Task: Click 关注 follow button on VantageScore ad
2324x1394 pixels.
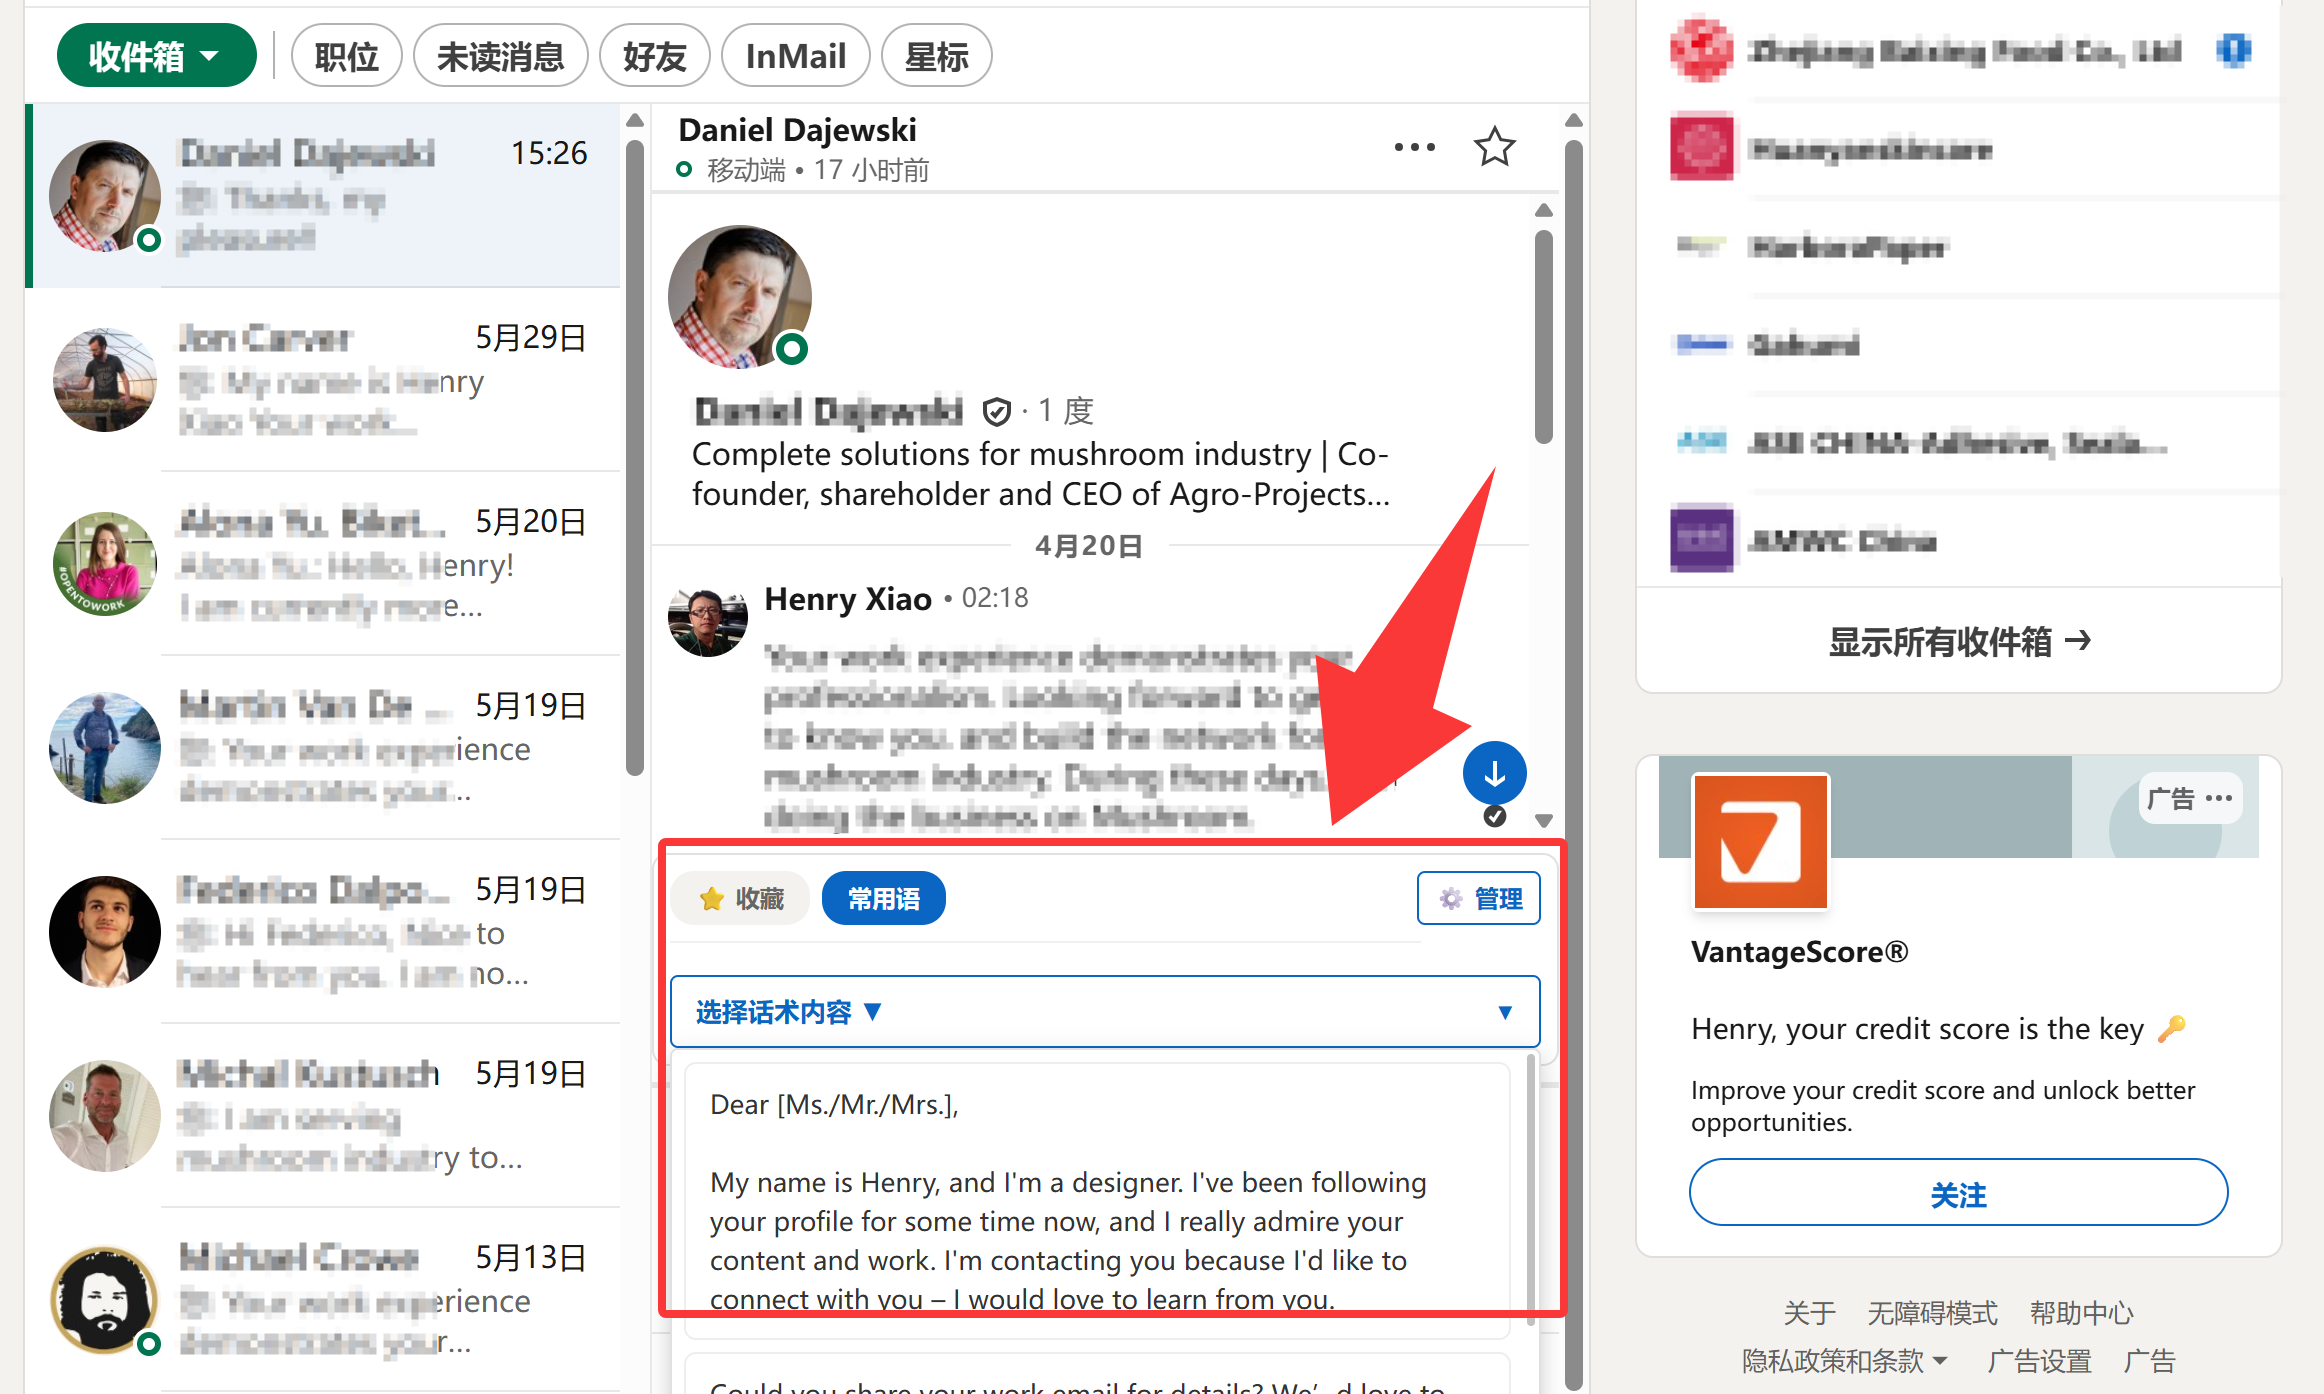Action: pyautogui.click(x=1958, y=1192)
